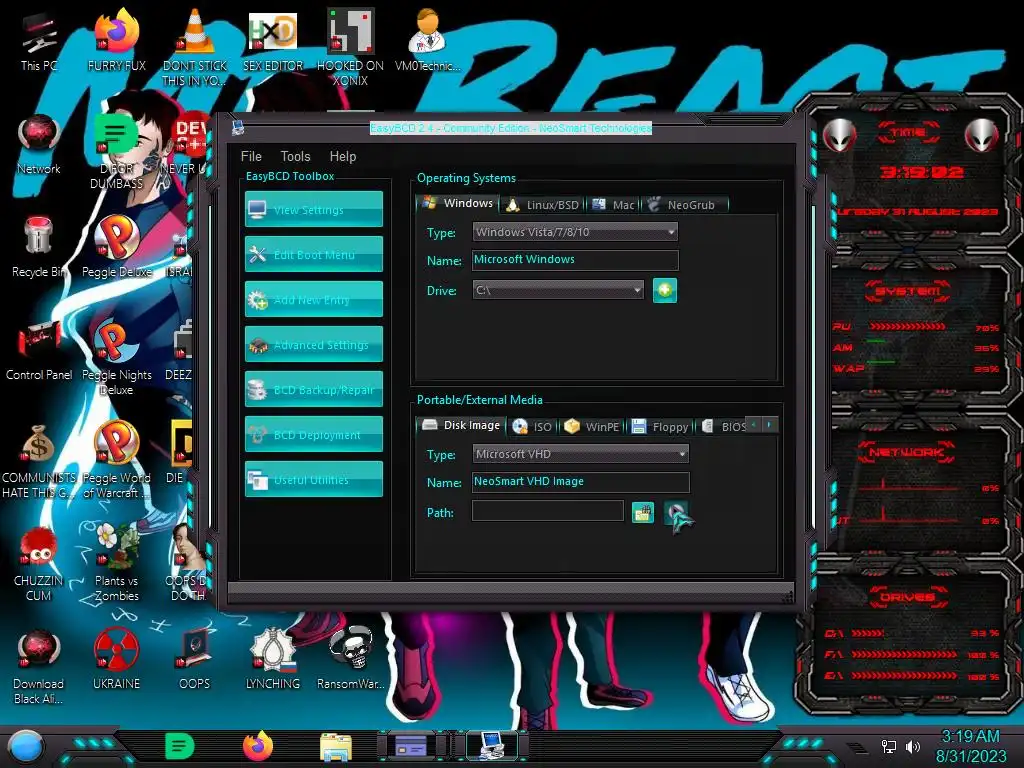Open taskbar clock showing 3:19 AM

(971, 746)
